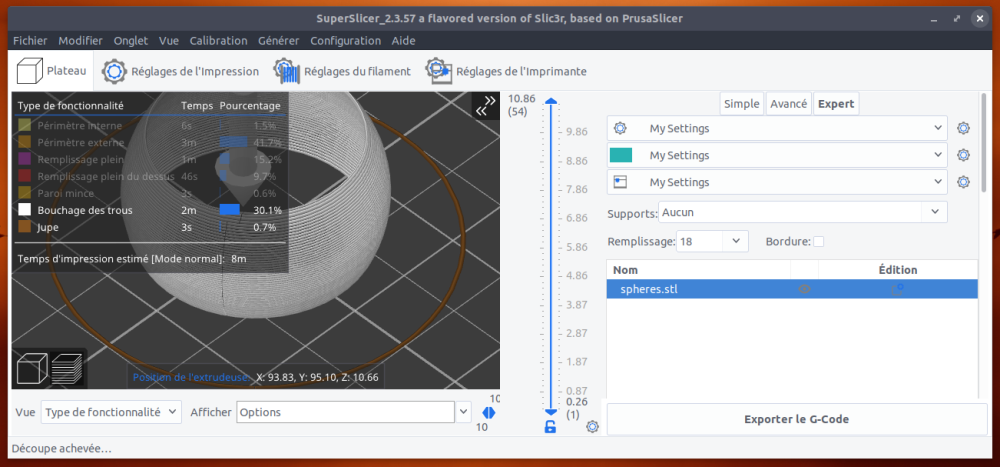
Task: Click the 41.7% percentage value
Action: coord(267,142)
